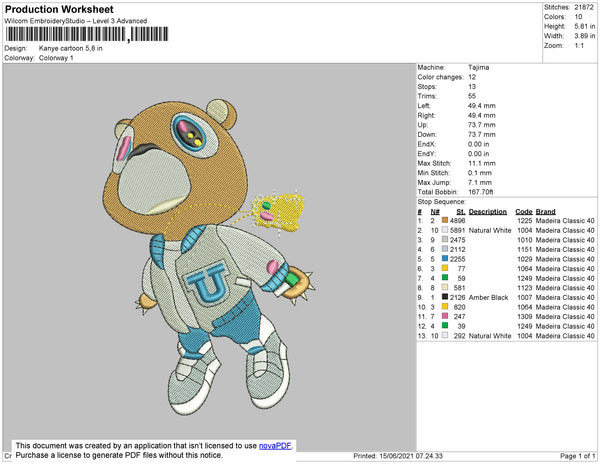Click the Max Jump value 7.1 mm
Image resolution: width=600 pixels, height=464 pixels.
pos(480,182)
